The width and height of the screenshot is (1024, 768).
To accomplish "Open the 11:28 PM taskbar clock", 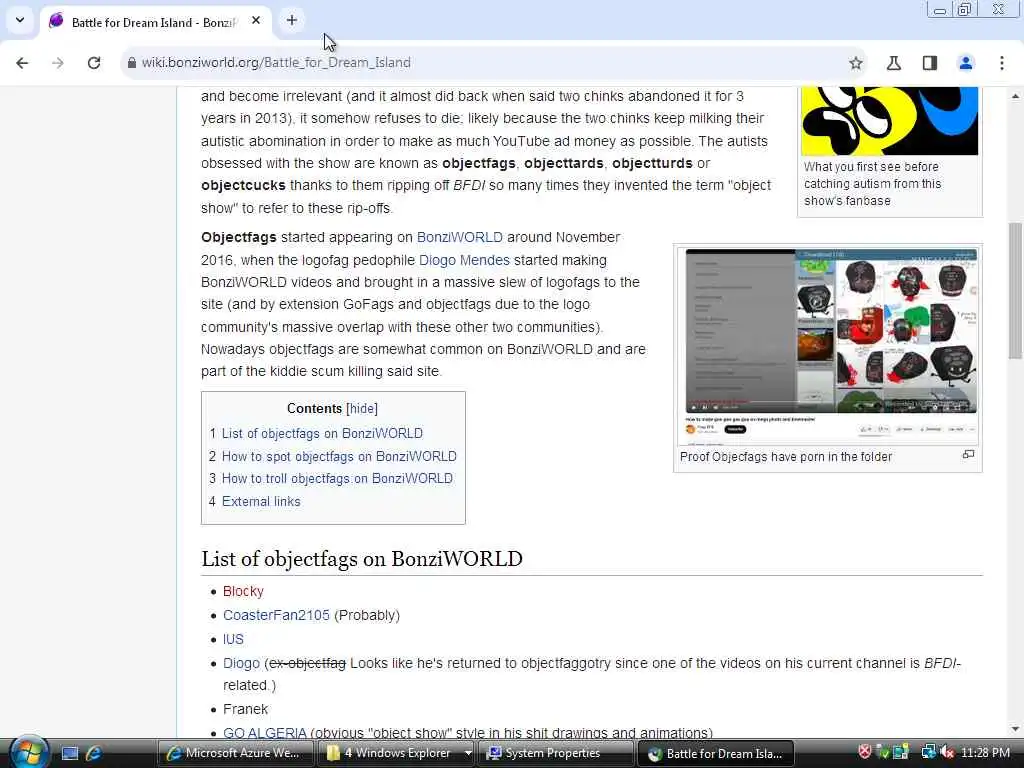I will coord(985,753).
